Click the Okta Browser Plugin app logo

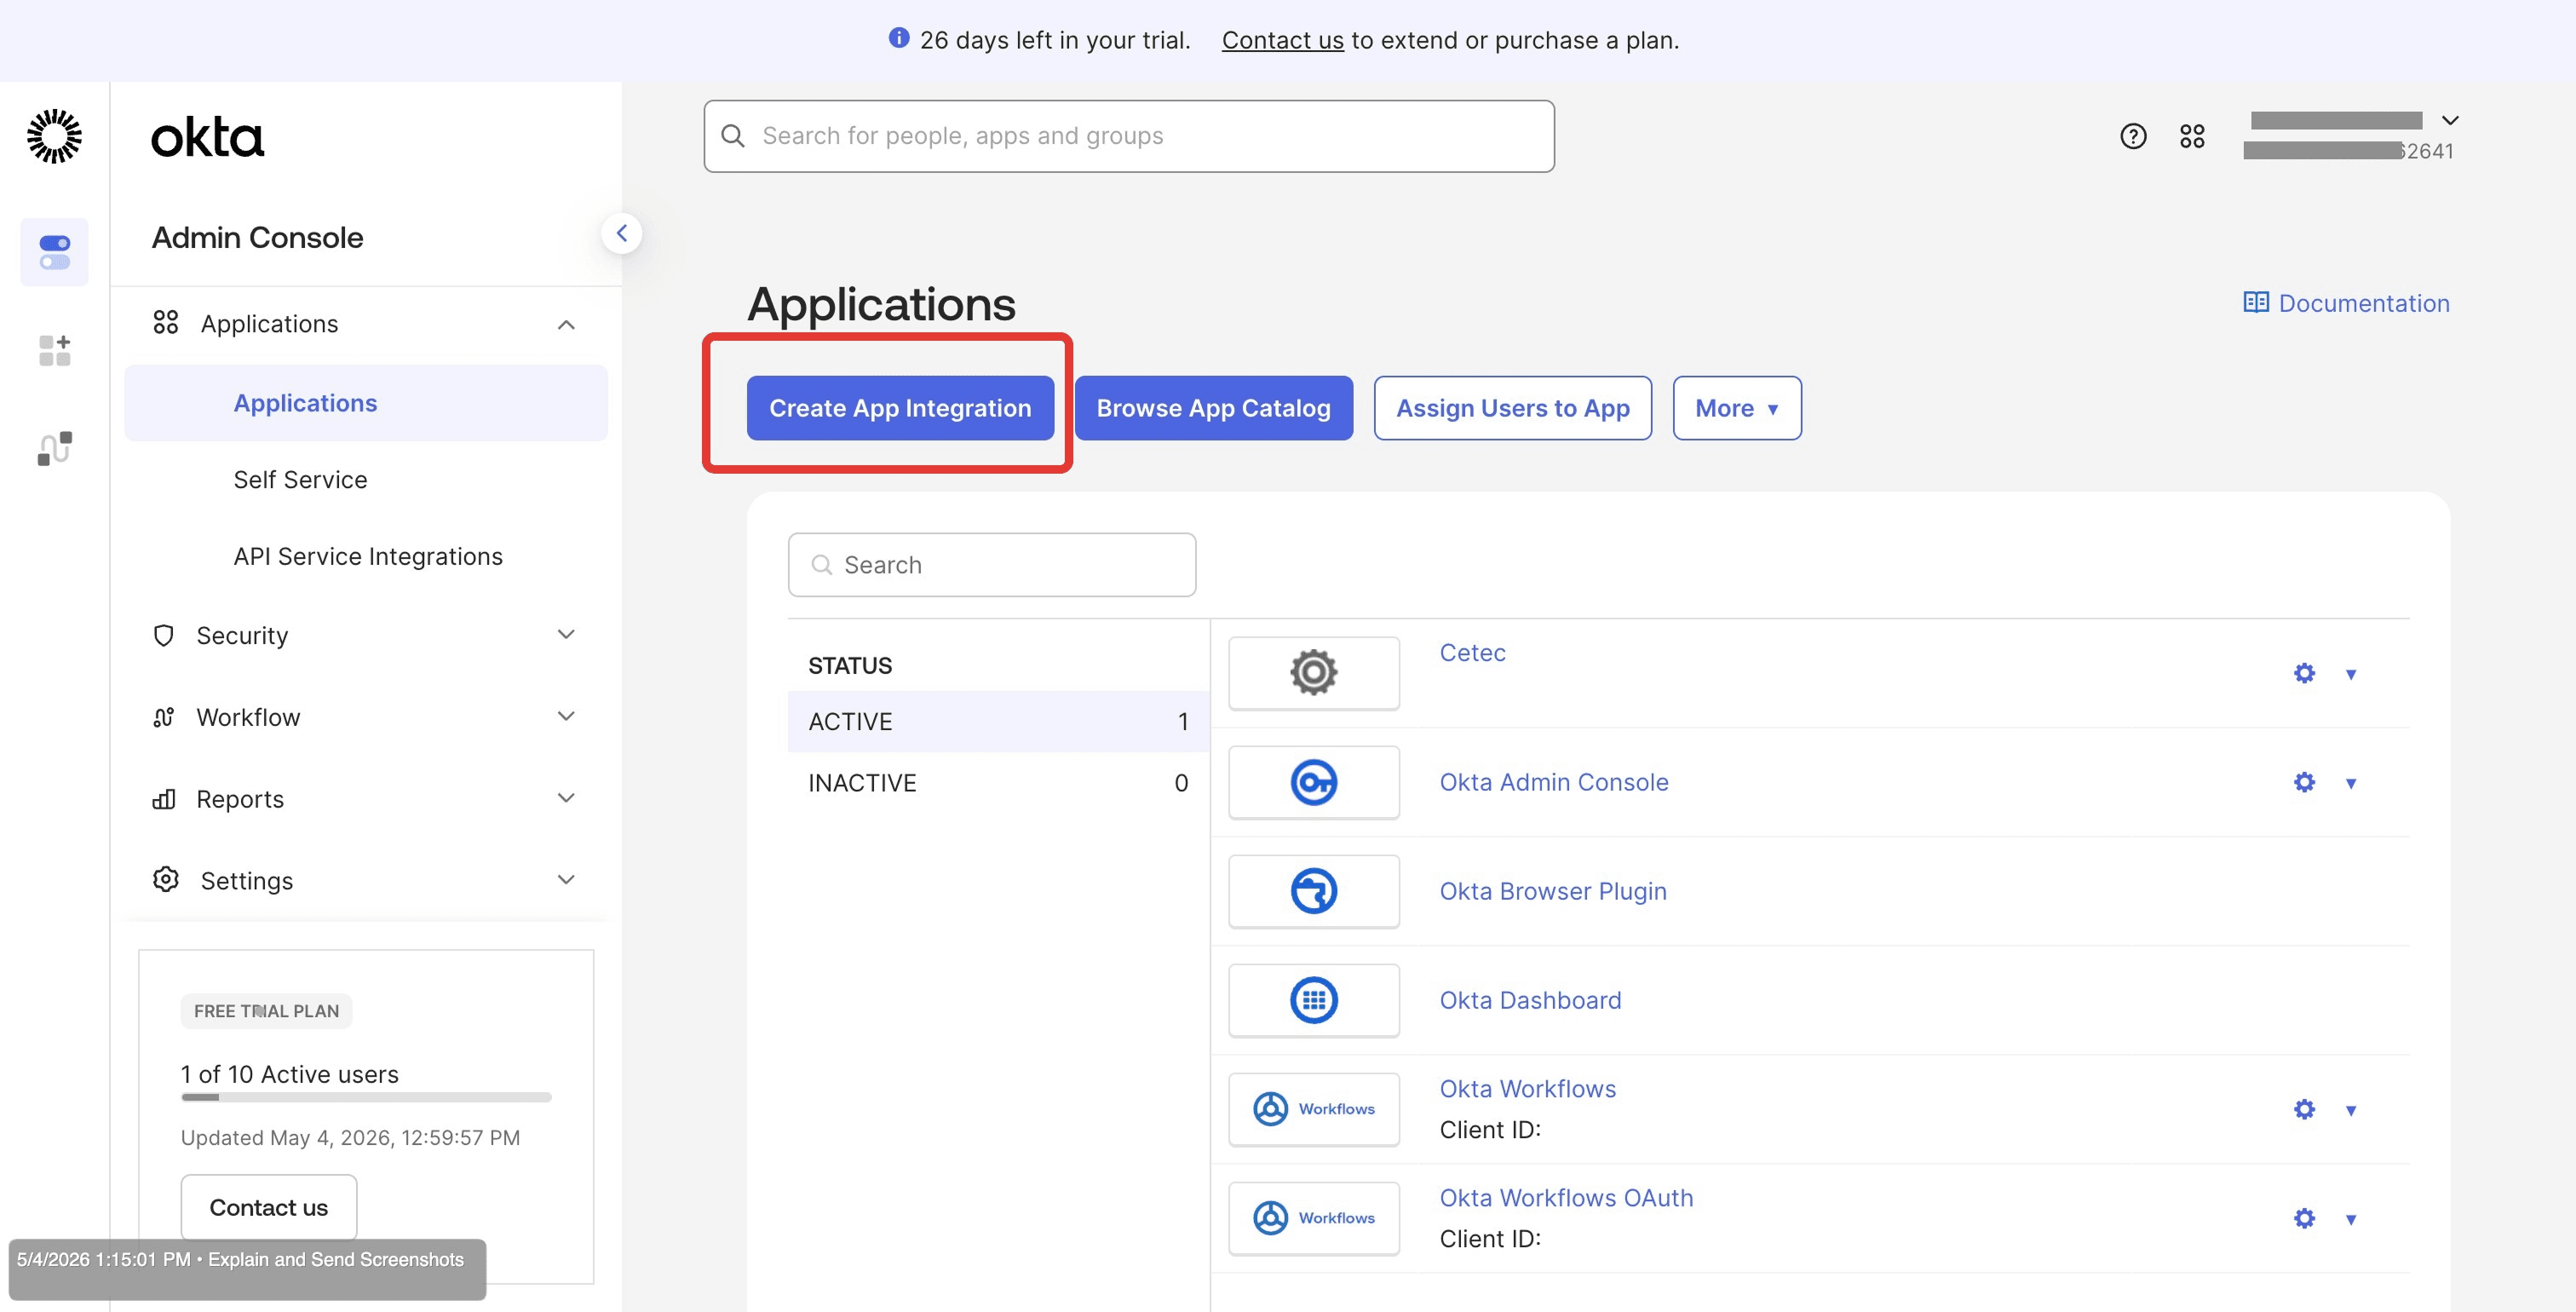click(1313, 891)
